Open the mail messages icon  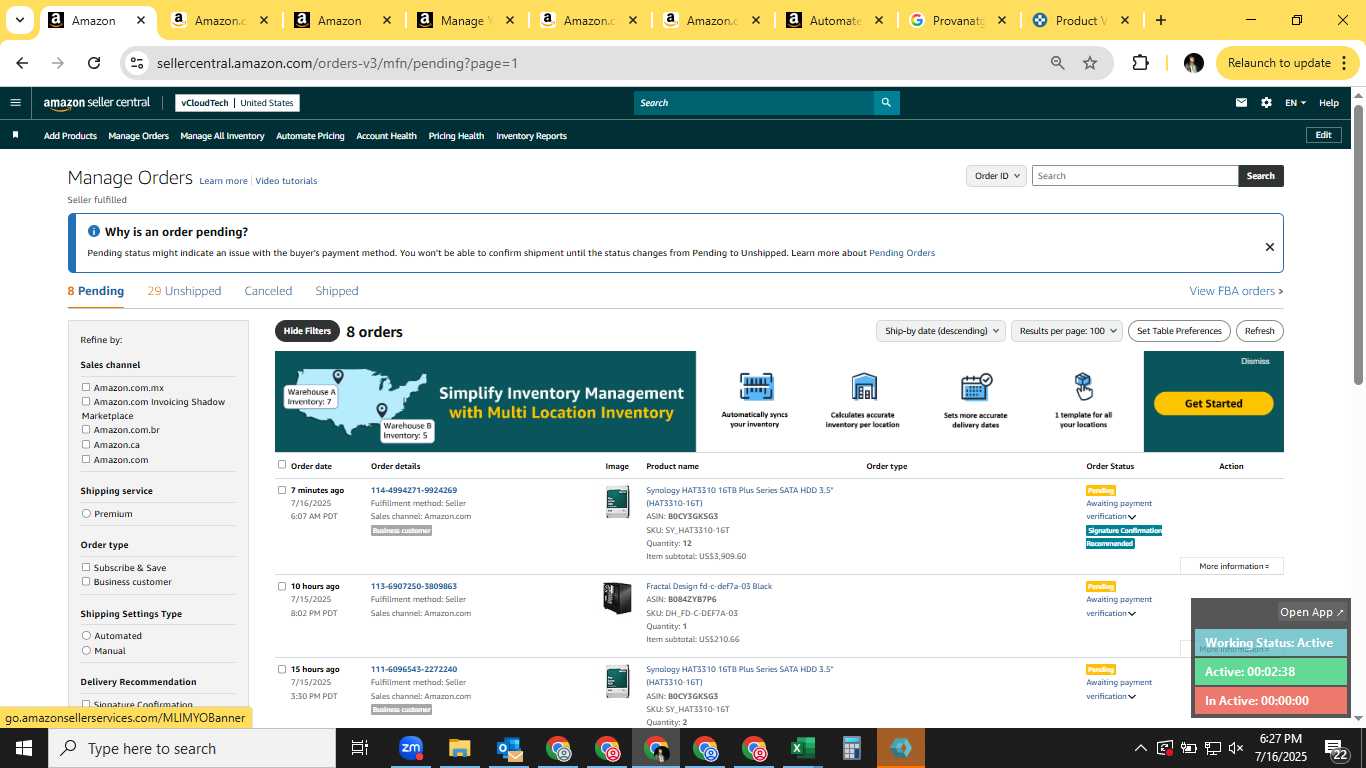[1242, 102]
